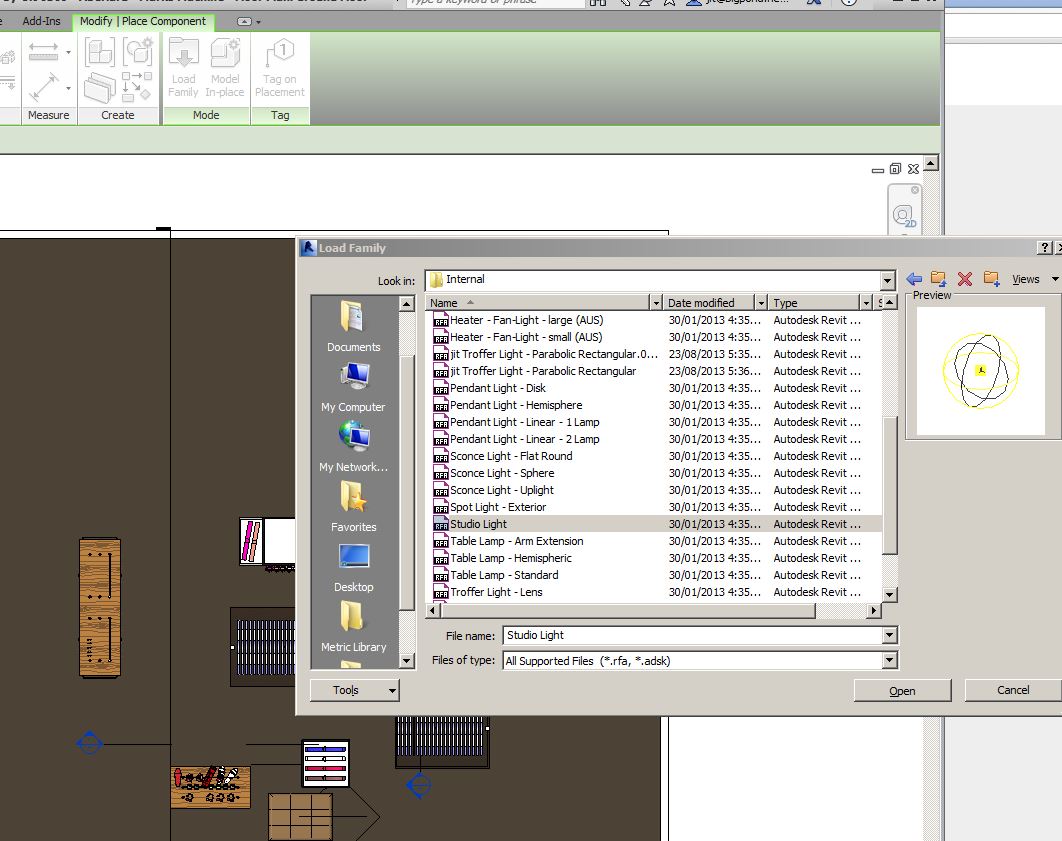Open My Computer in places bar
The image size is (1062, 841).
click(x=354, y=387)
